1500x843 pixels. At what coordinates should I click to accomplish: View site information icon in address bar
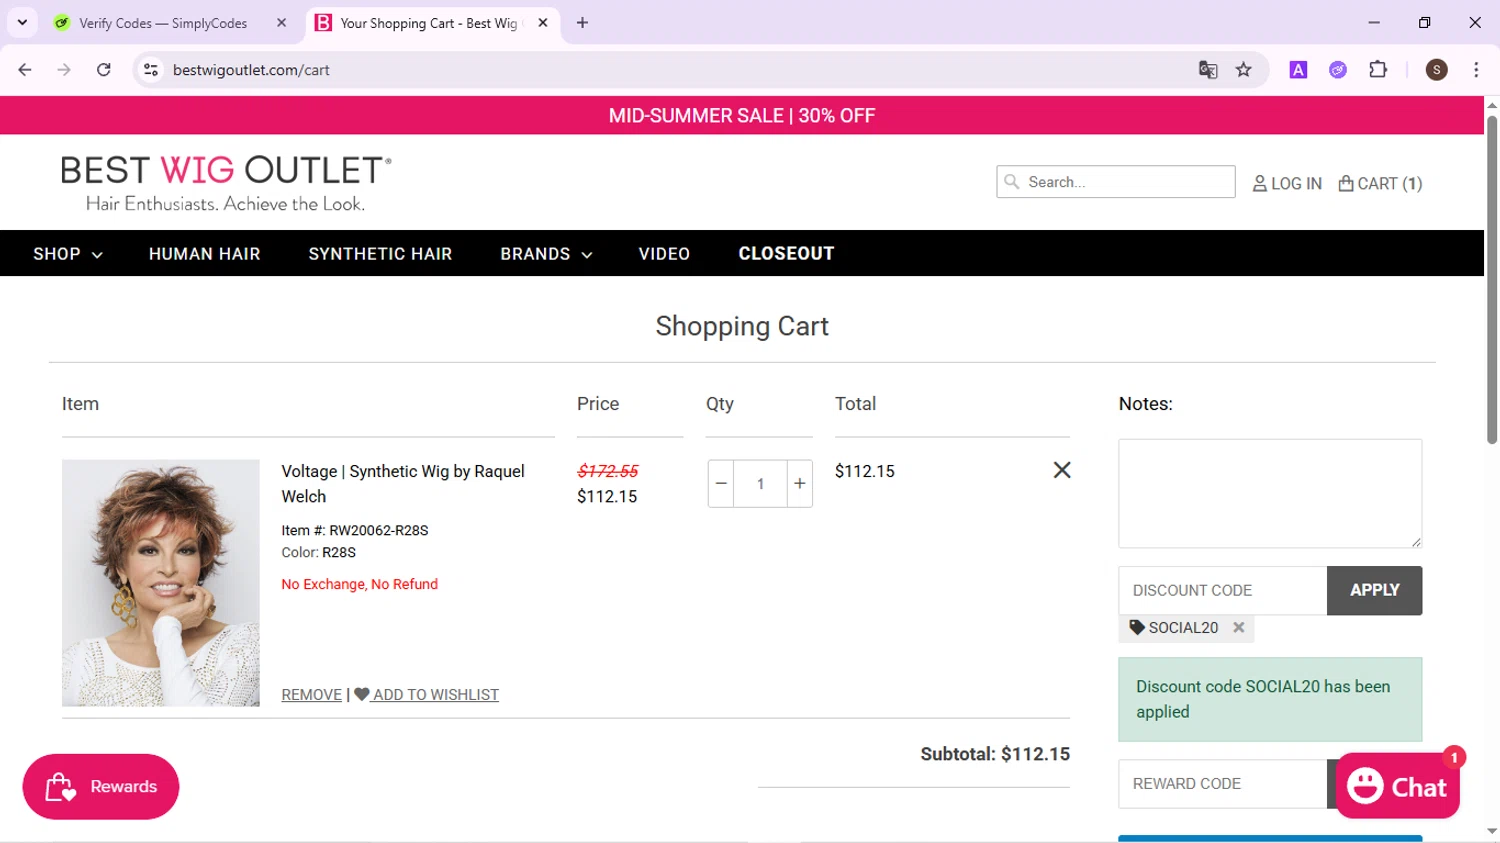tap(151, 70)
